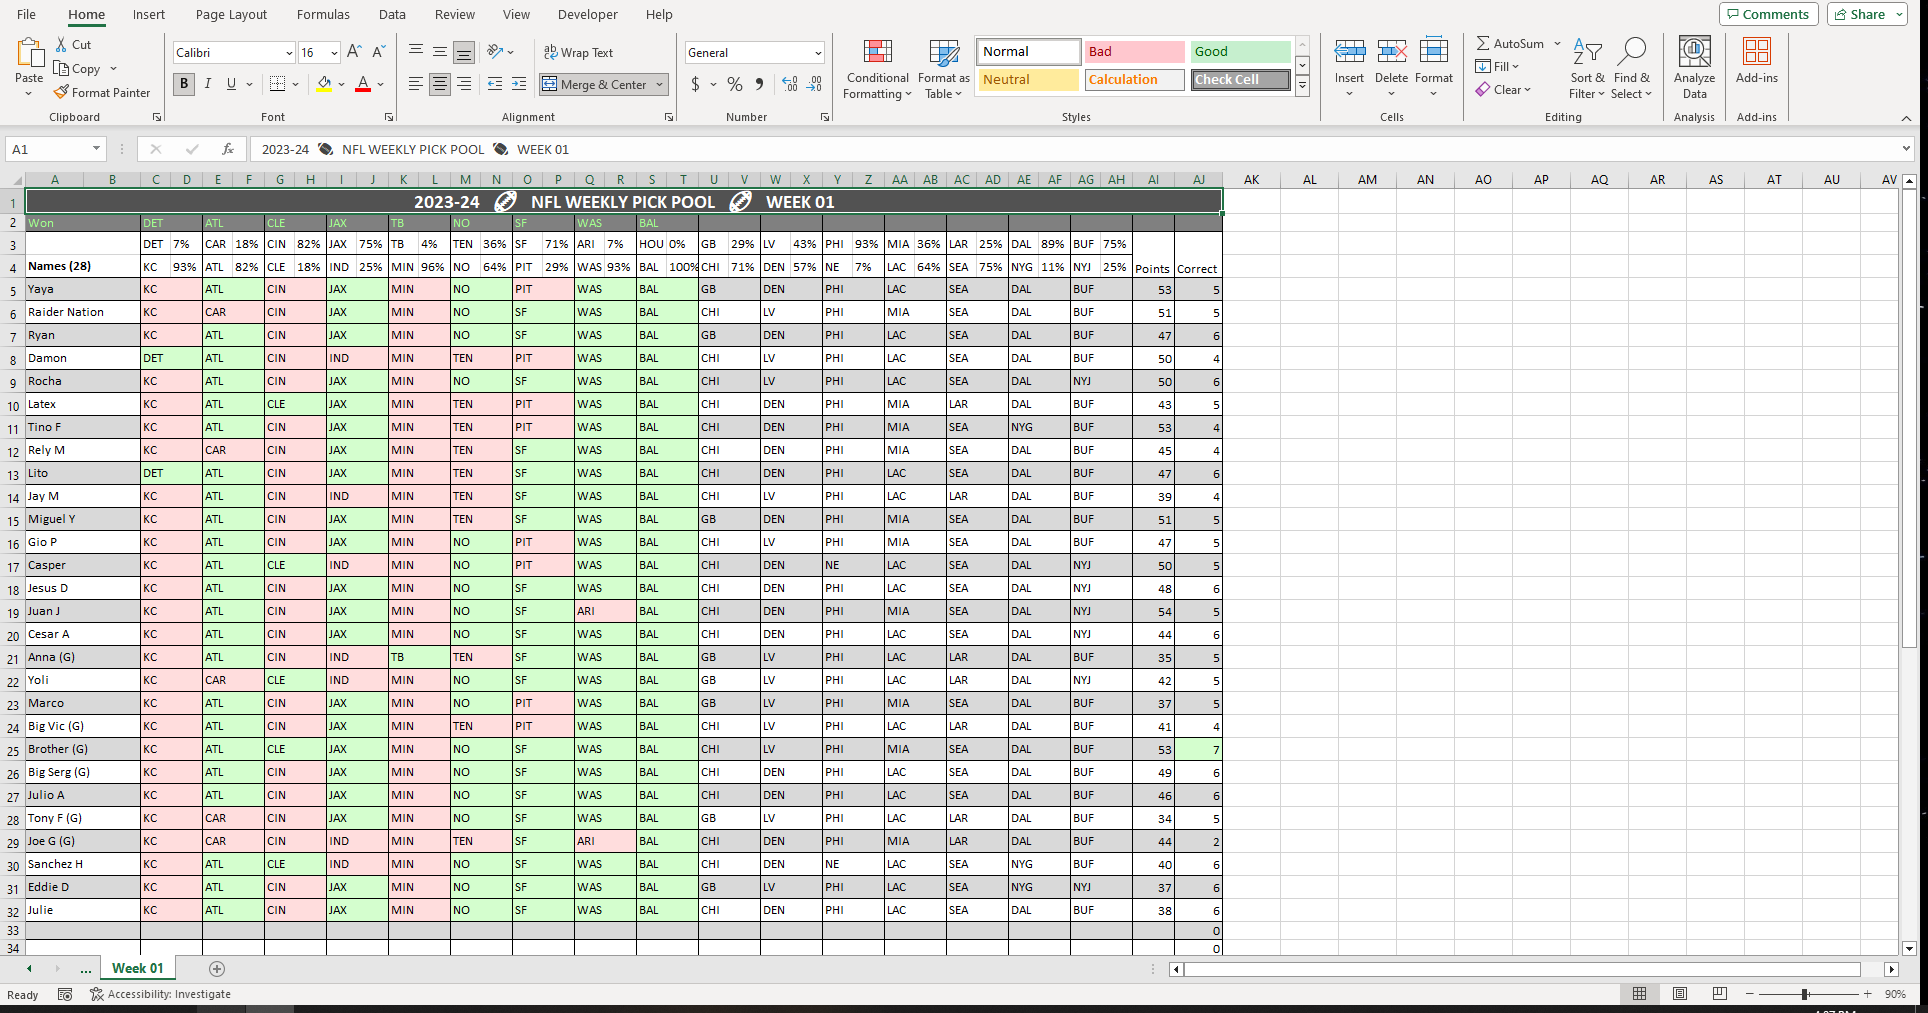Open the font name dropdown

click(289, 53)
